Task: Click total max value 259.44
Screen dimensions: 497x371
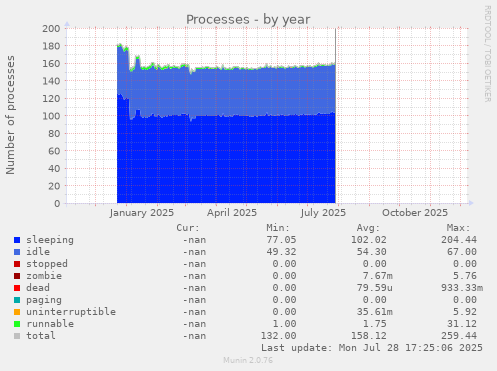Action: pyautogui.click(x=459, y=336)
